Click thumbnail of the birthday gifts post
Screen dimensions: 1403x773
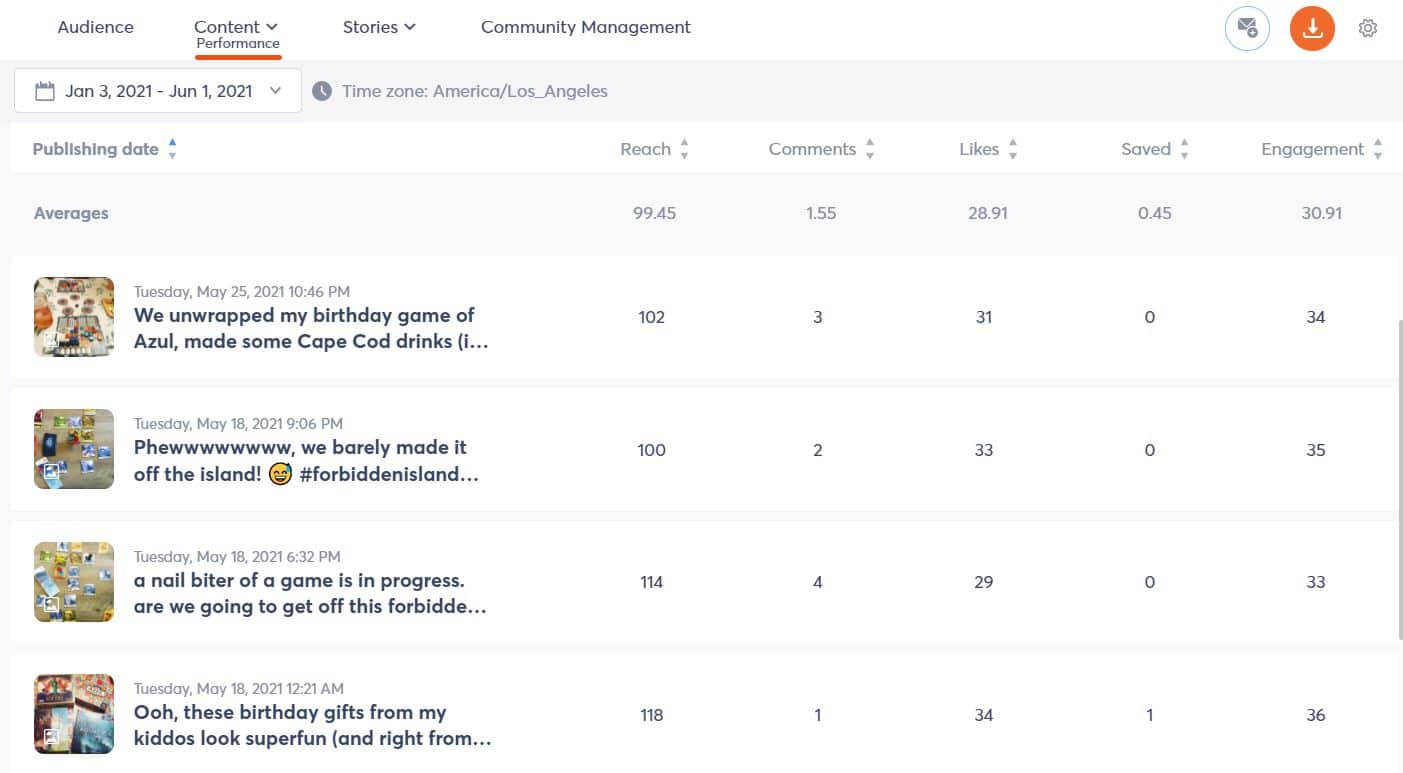[74, 714]
